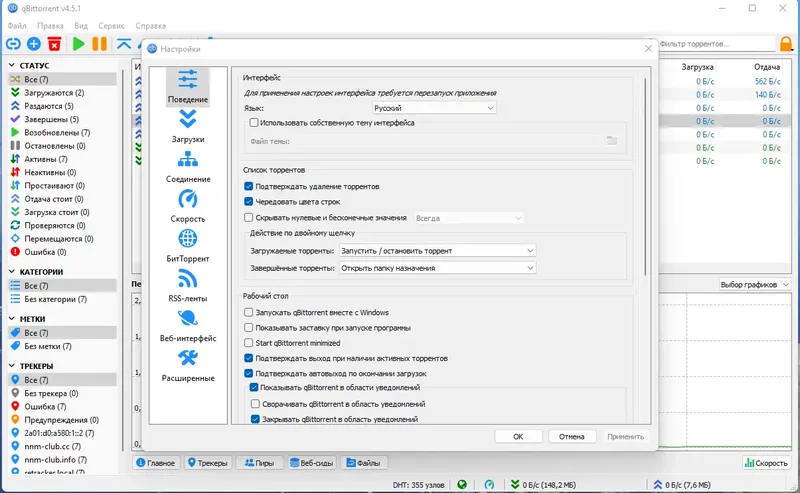This screenshot has width=800, height=493.
Task: Open the Справка menu
Action: (151, 26)
